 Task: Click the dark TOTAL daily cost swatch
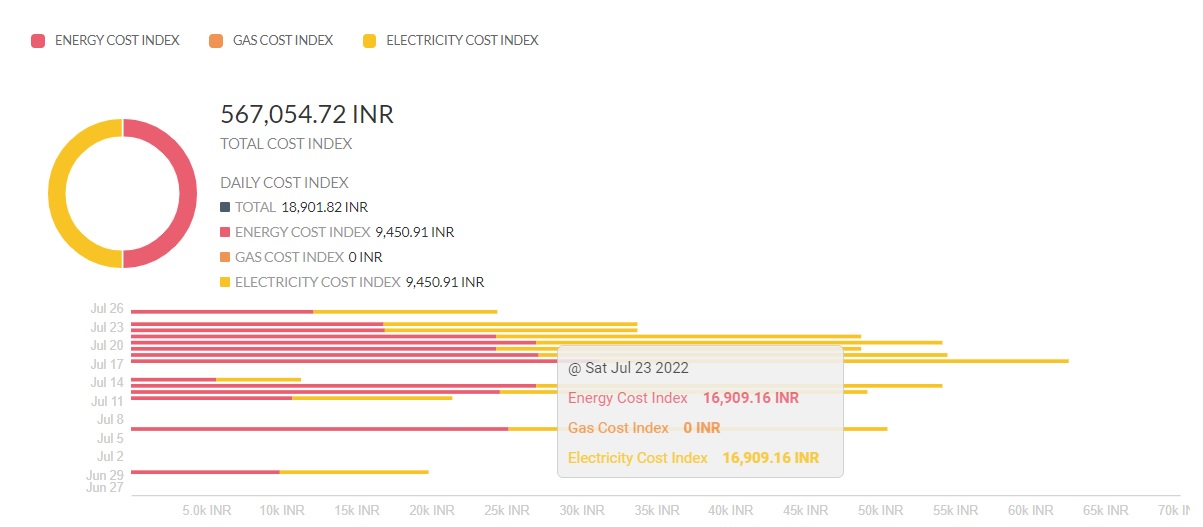click(225, 207)
